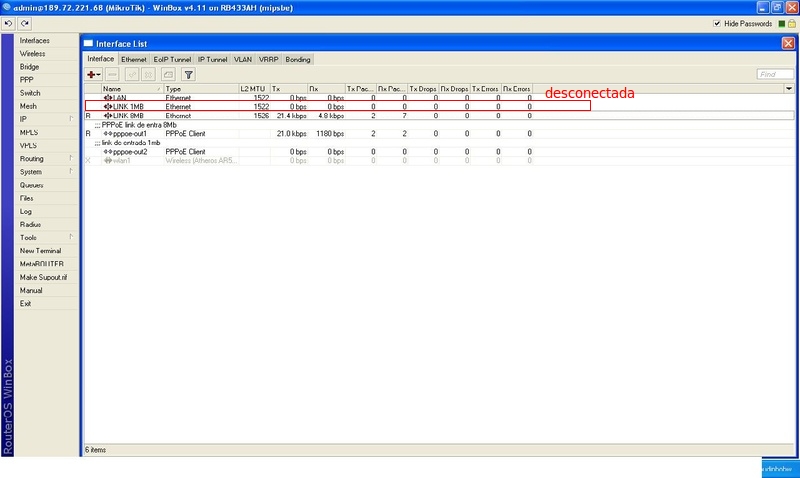
Task: Click the Disable cross toolbar button
Action: point(148,74)
